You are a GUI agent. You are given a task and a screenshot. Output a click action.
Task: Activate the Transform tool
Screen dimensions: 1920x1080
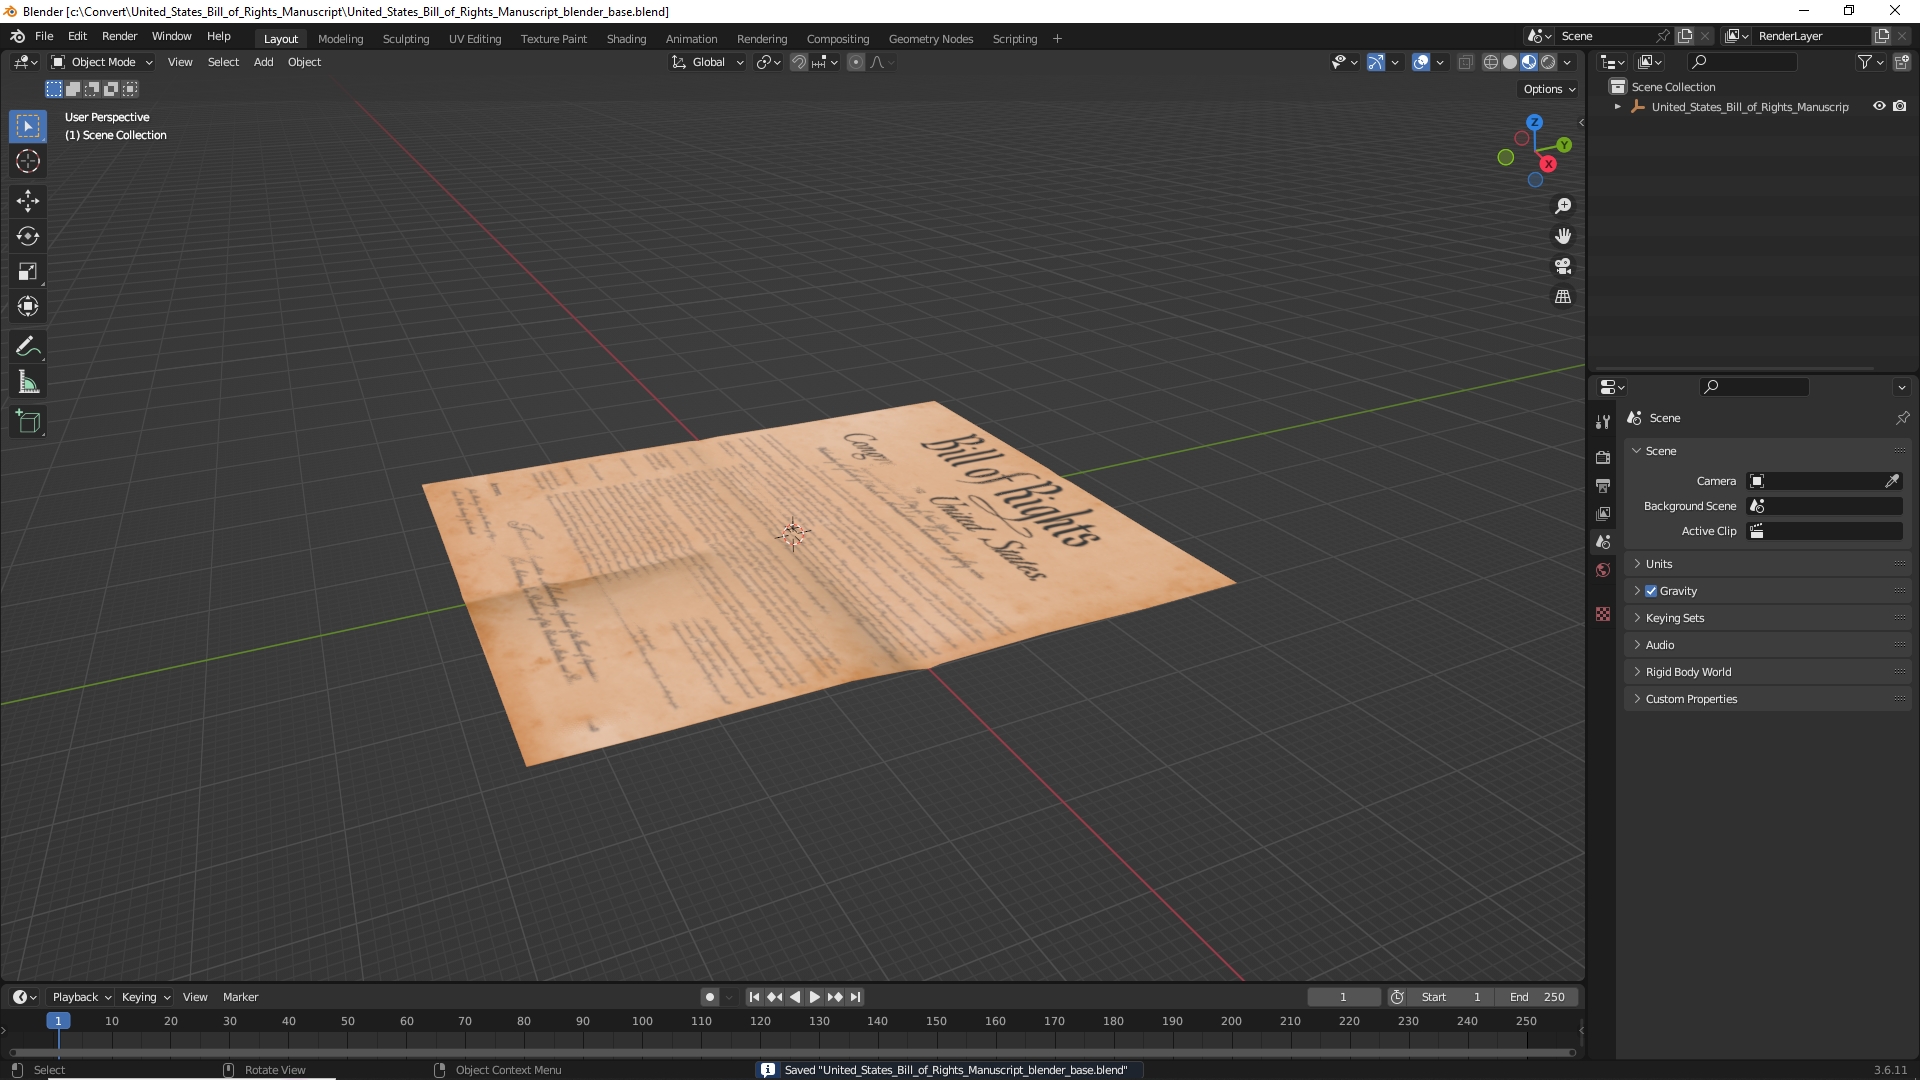(x=28, y=306)
